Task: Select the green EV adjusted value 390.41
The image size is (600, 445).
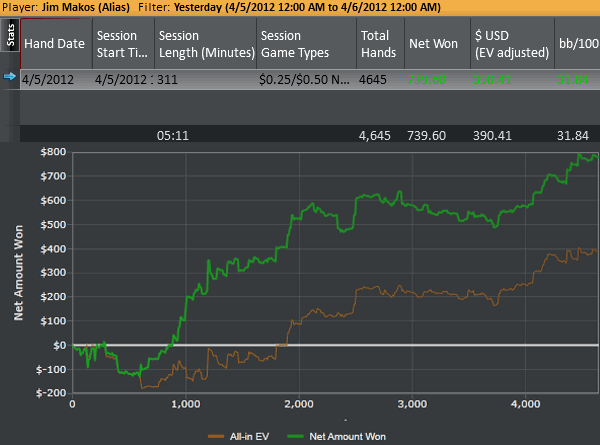Action: coord(492,80)
